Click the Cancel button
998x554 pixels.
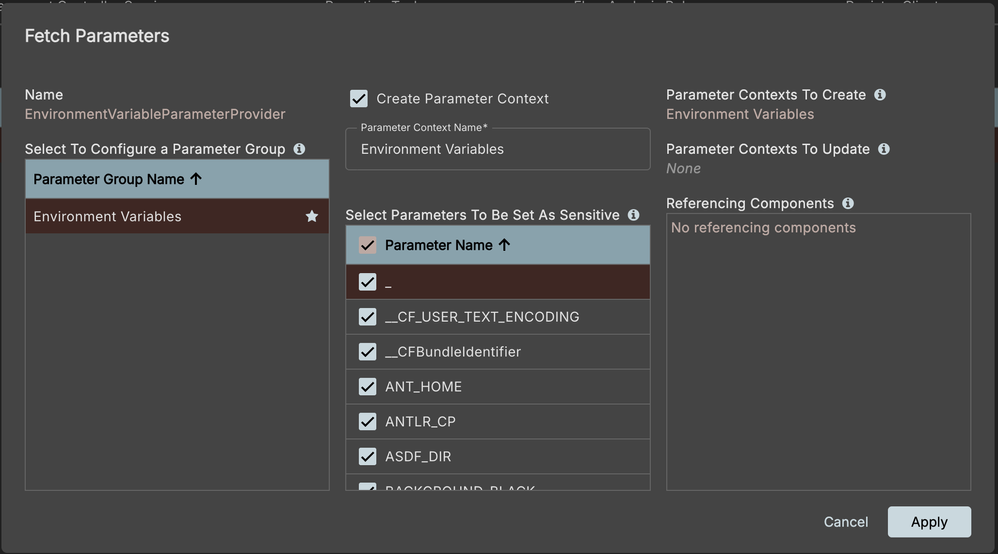pos(845,522)
